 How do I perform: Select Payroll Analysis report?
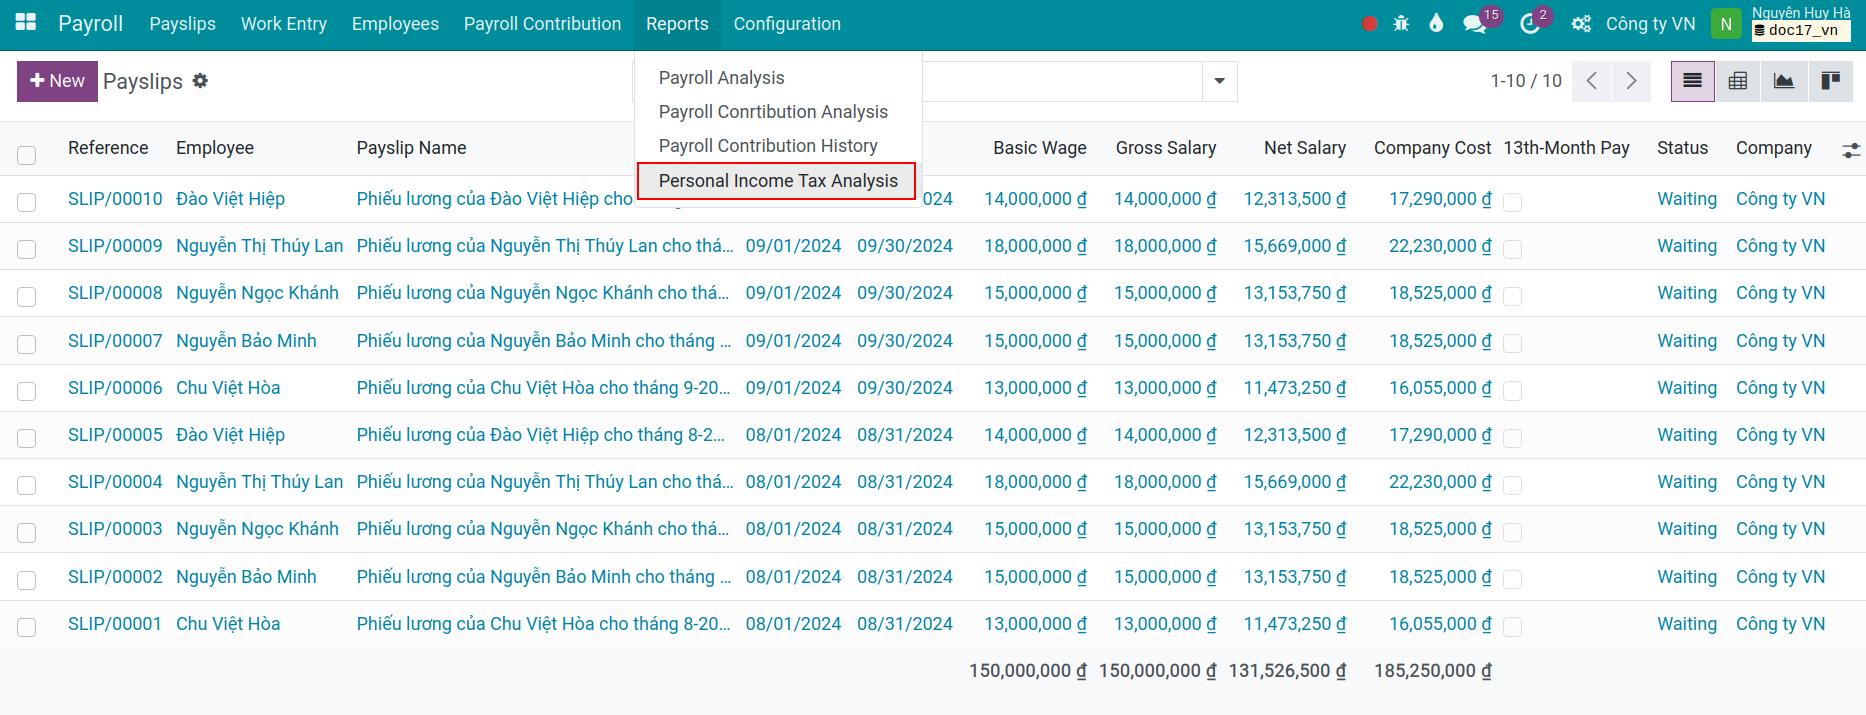click(721, 78)
